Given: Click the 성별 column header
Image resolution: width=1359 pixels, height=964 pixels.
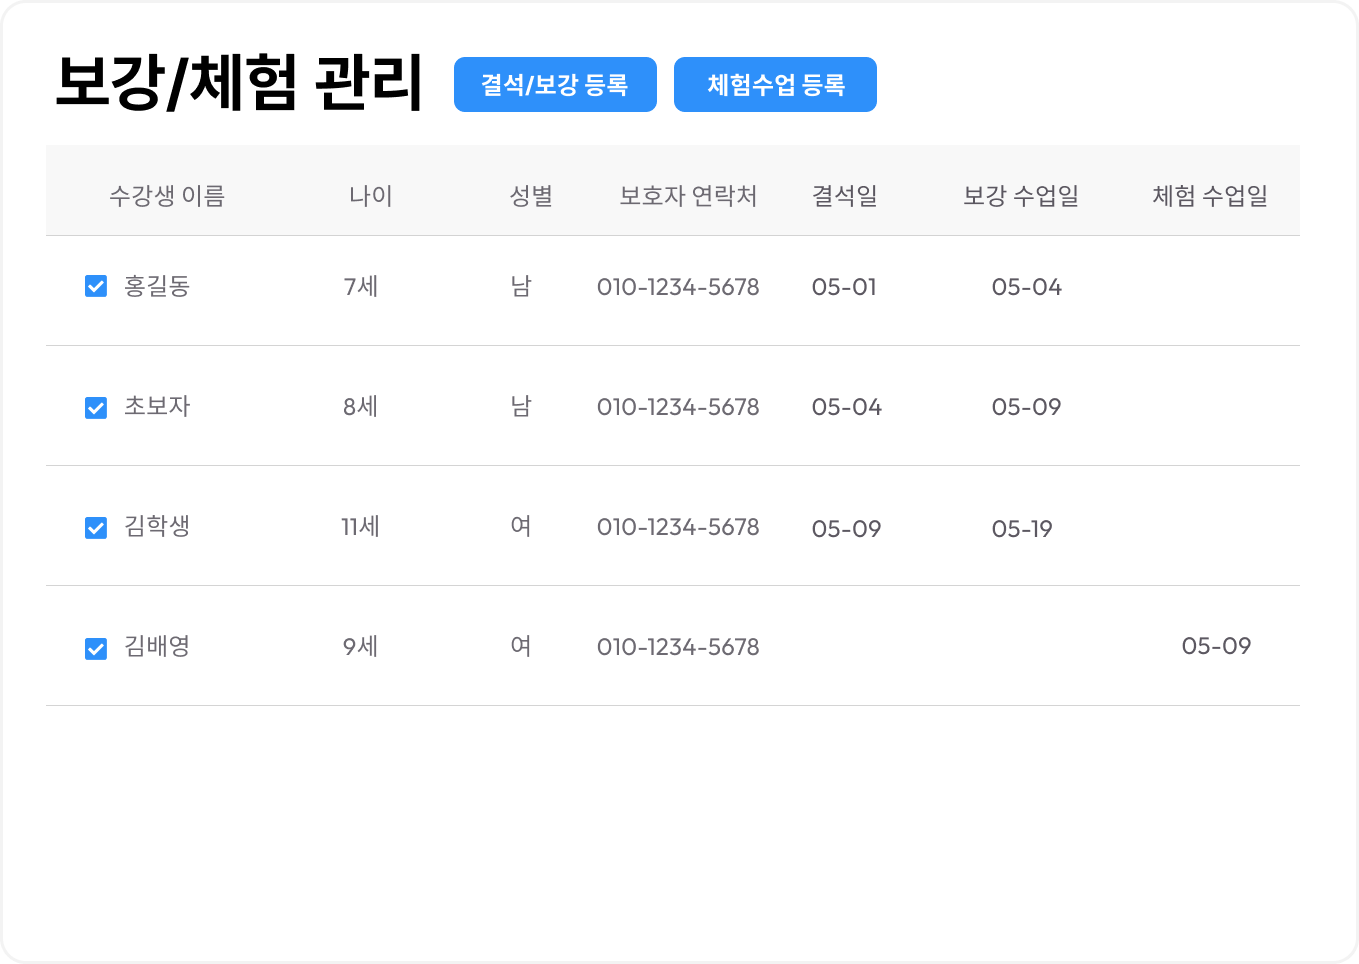Looking at the screenshot, I should click(533, 195).
